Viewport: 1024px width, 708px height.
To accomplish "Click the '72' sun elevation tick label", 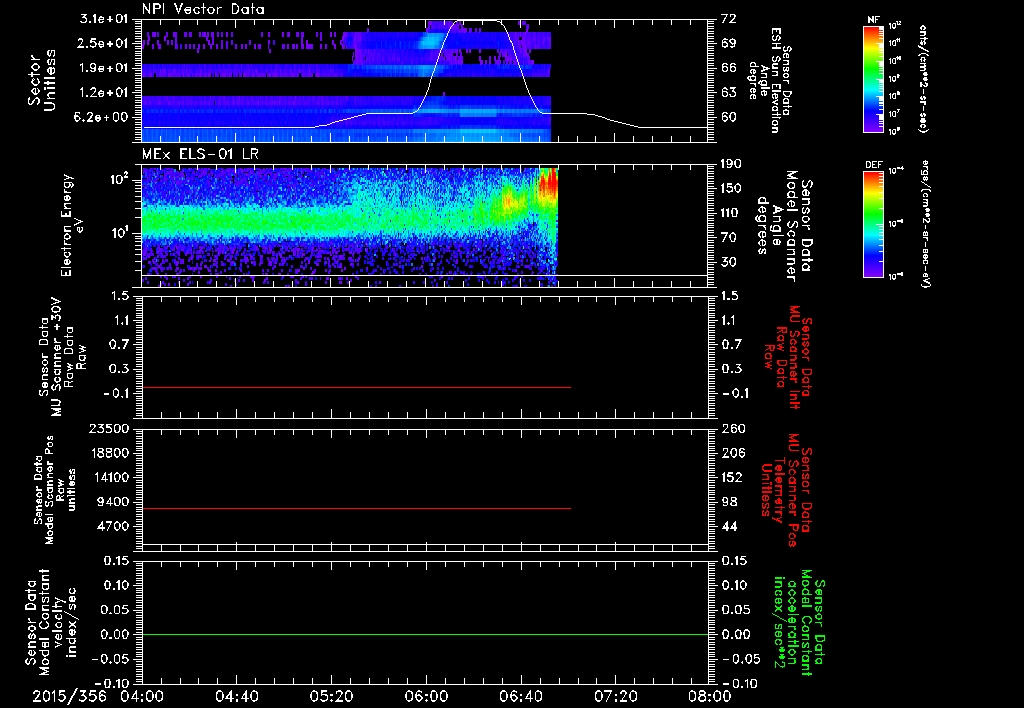I will tap(728, 19).
